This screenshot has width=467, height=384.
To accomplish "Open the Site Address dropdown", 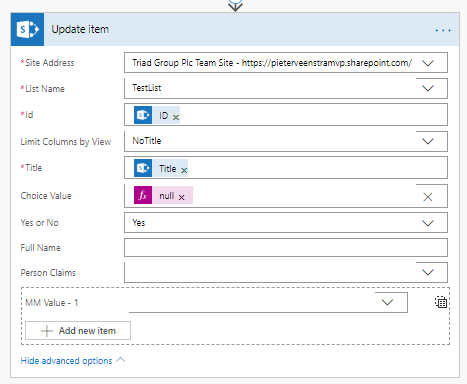I will tap(428, 63).
